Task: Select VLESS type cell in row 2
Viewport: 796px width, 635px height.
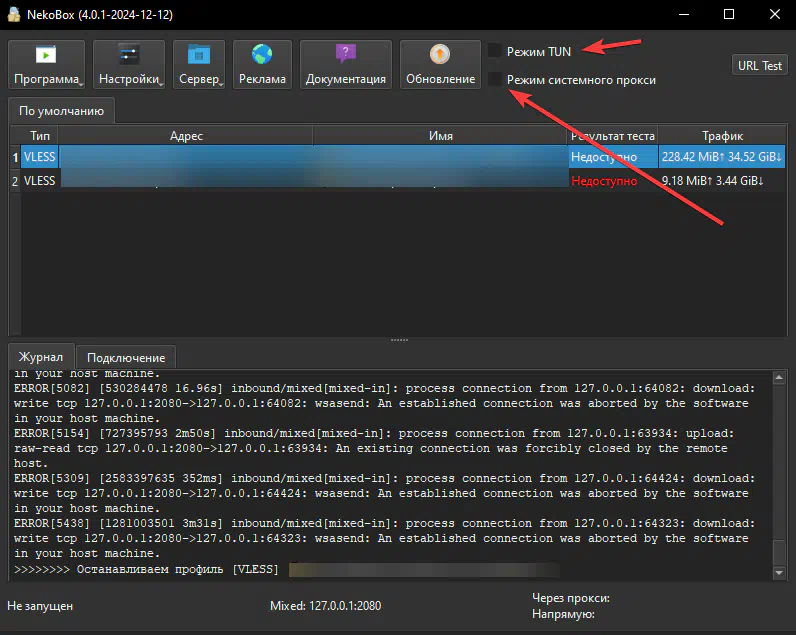Action: pyautogui.click(x=40, y=181)
